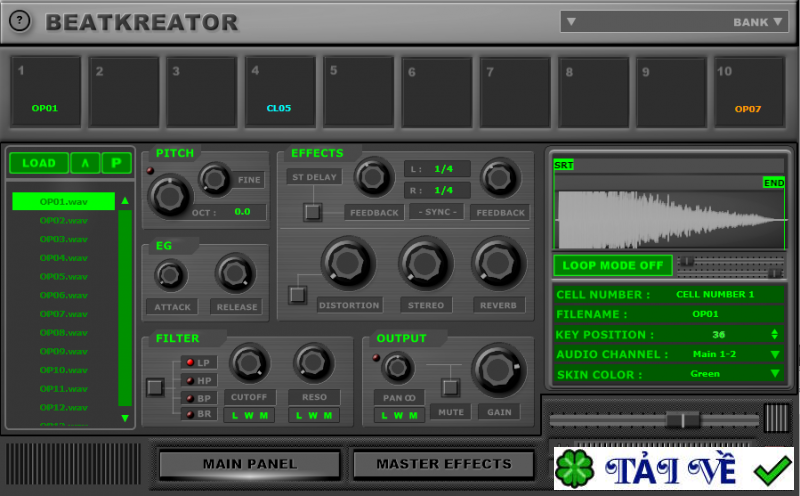The width and height of the screenshot is (800, 496).
Task: Click the left delay FEEDBACK knob
Action: coord(373,177)
